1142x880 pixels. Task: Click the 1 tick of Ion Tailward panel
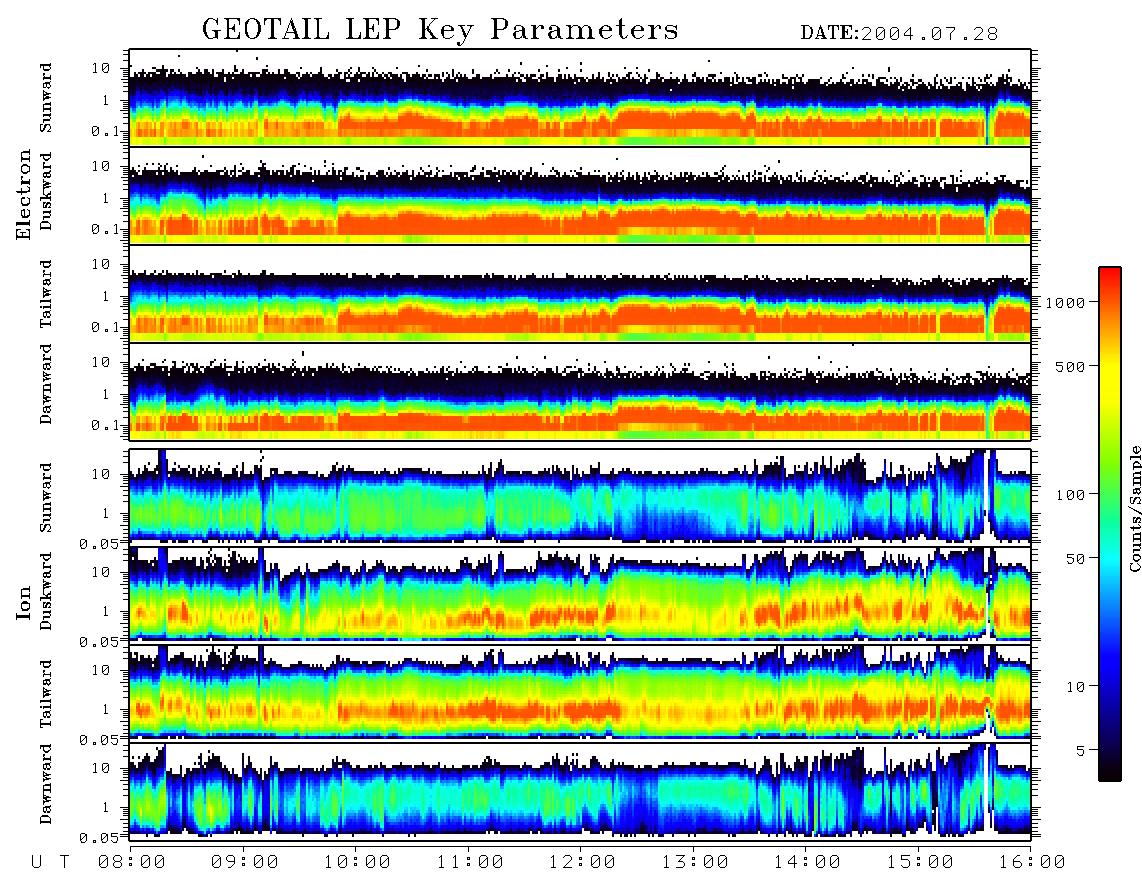(x=105, y=709)
